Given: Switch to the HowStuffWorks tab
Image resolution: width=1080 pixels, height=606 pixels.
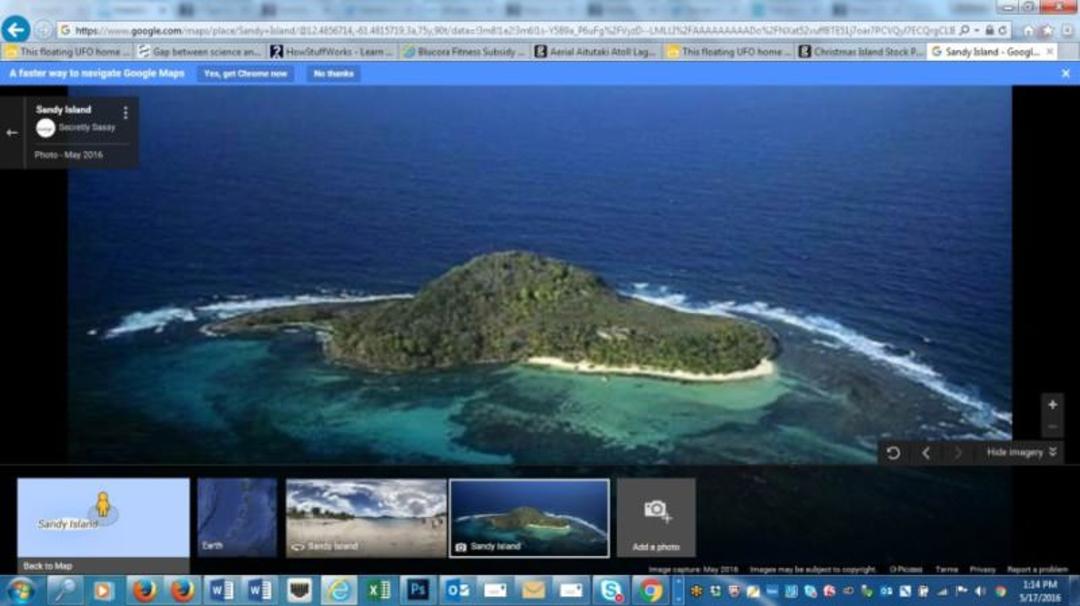Looking at the screenshot, I should 332,52.
